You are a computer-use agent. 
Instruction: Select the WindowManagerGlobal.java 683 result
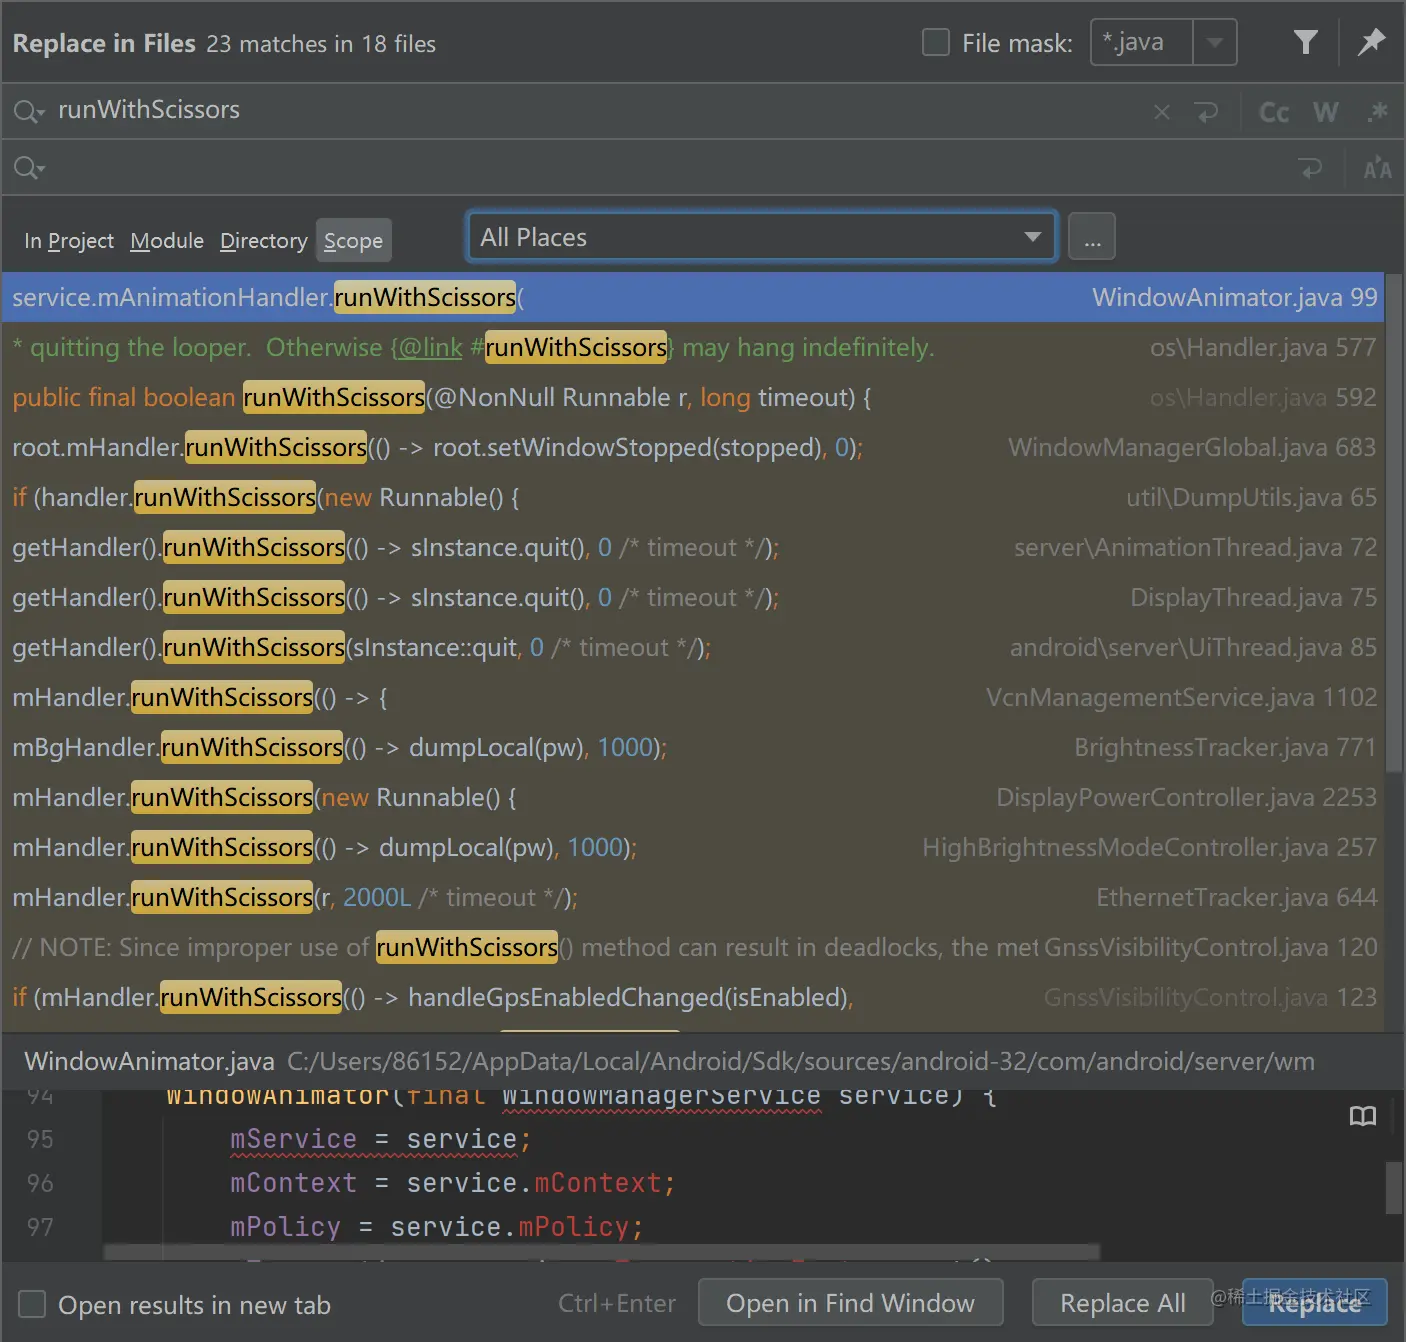[694, 447]
